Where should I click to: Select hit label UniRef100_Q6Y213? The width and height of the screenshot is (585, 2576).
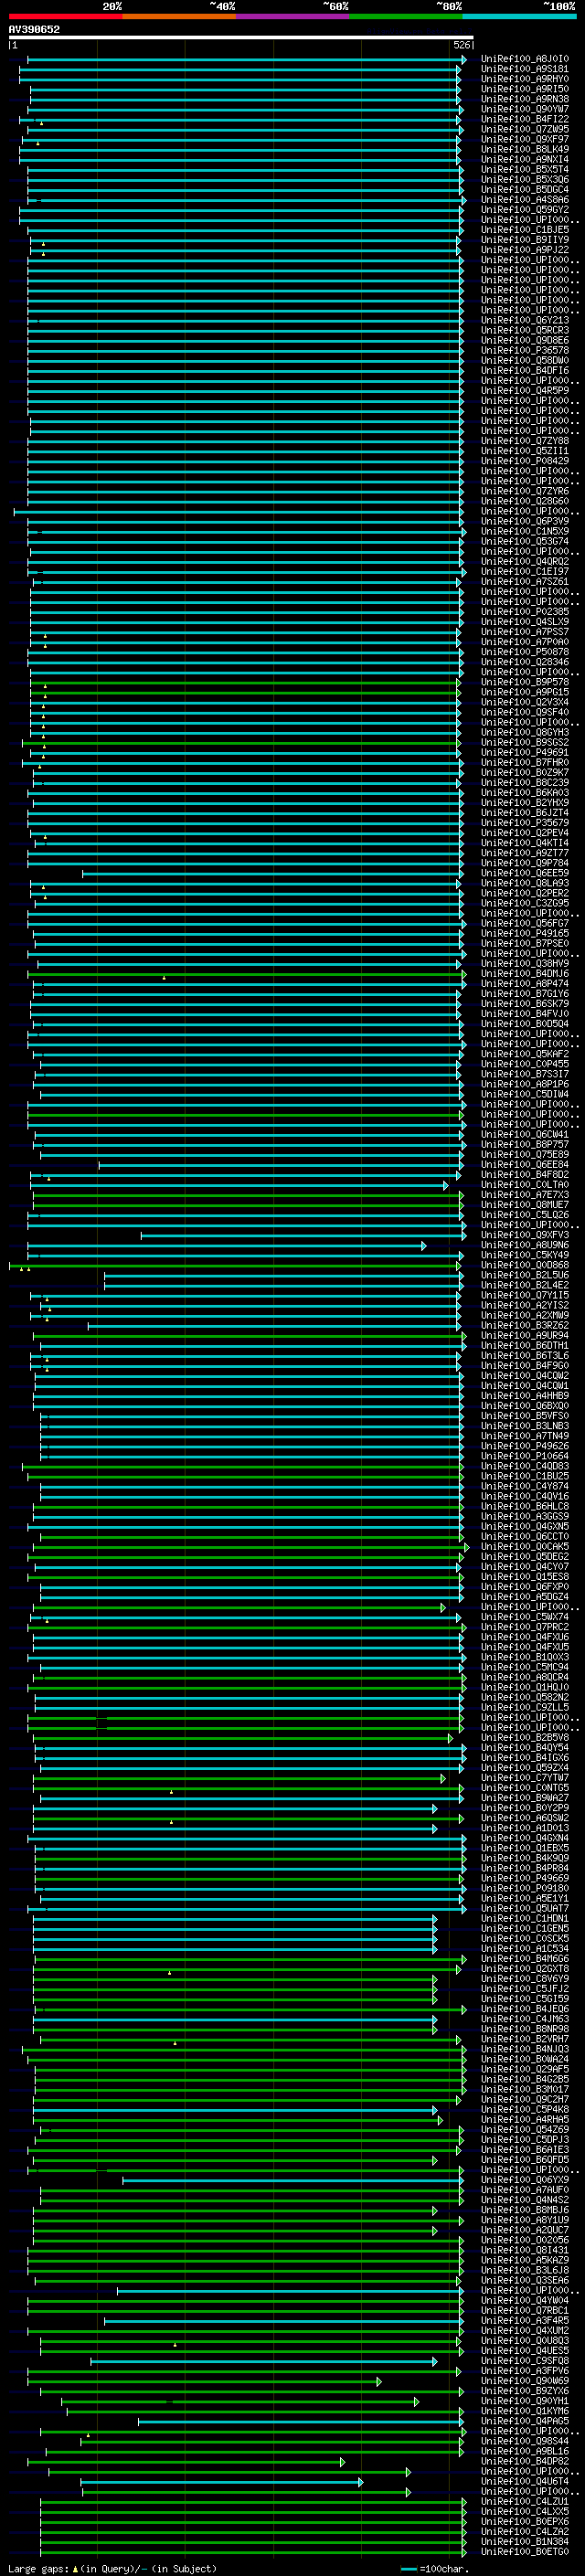click(524, 320)
